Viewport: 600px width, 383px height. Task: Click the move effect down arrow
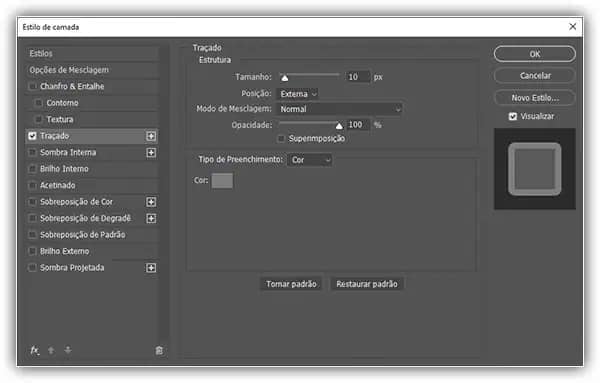pos(68,350)
